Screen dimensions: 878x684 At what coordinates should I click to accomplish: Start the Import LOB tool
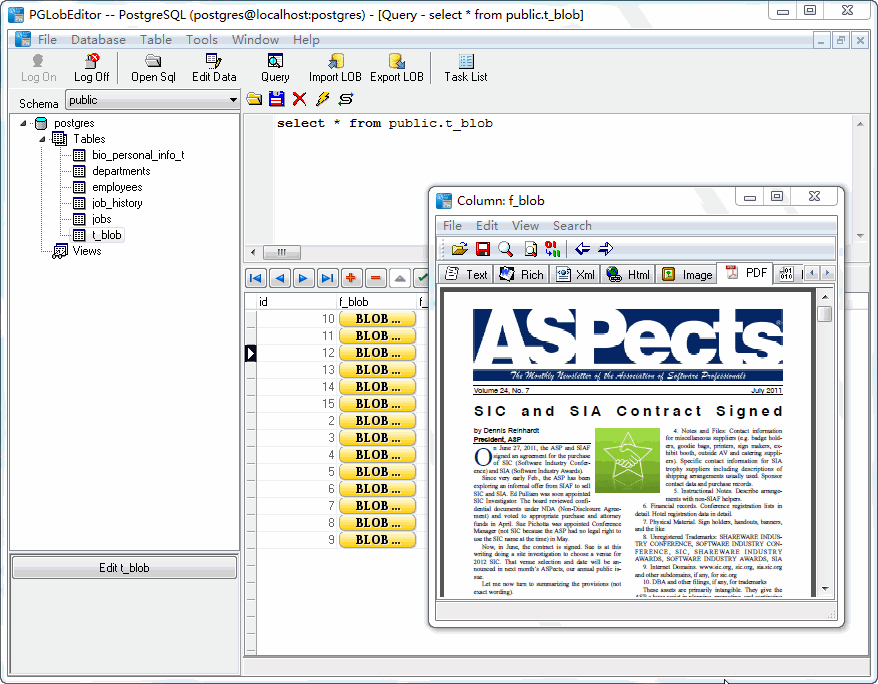coord(335,68)
